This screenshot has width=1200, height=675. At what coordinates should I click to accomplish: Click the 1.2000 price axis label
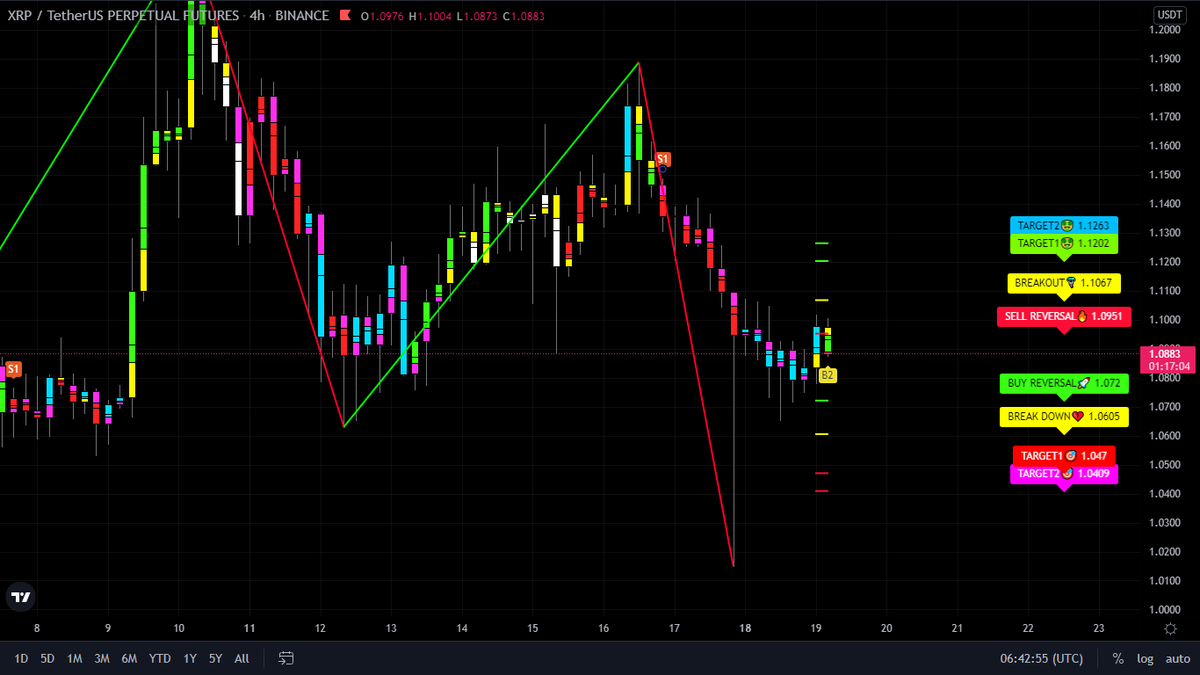[x=1163, y=30]
